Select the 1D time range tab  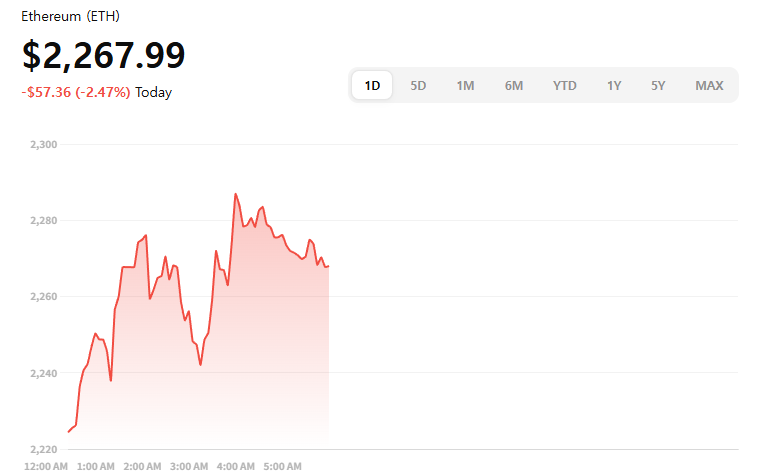pos(372,86)
